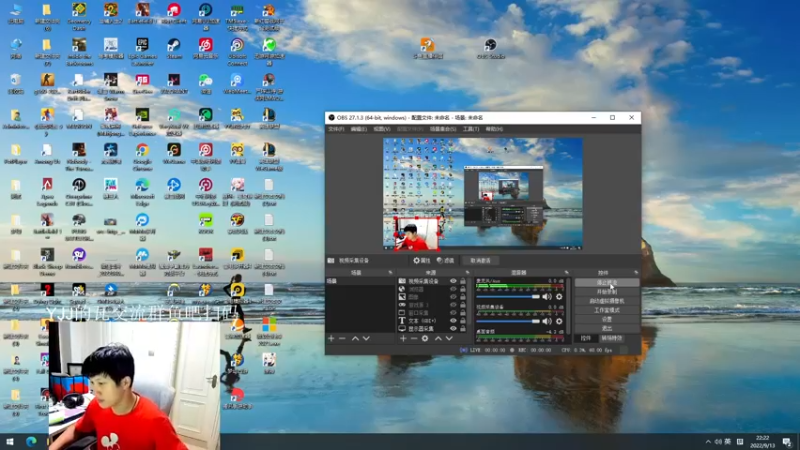Select the Steam desktop shortcut
The width and height of the screenshot is (800, 450).
click(174, 49)
